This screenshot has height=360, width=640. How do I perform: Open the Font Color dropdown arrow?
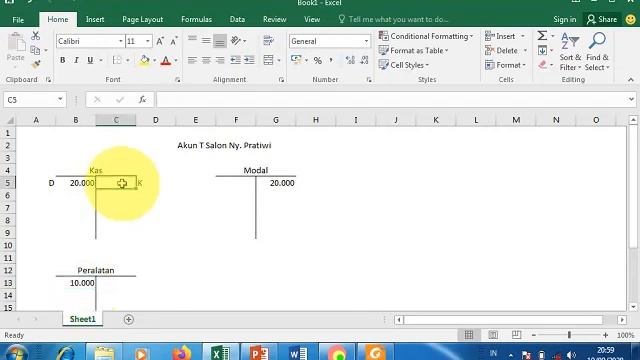coord(176,60)
